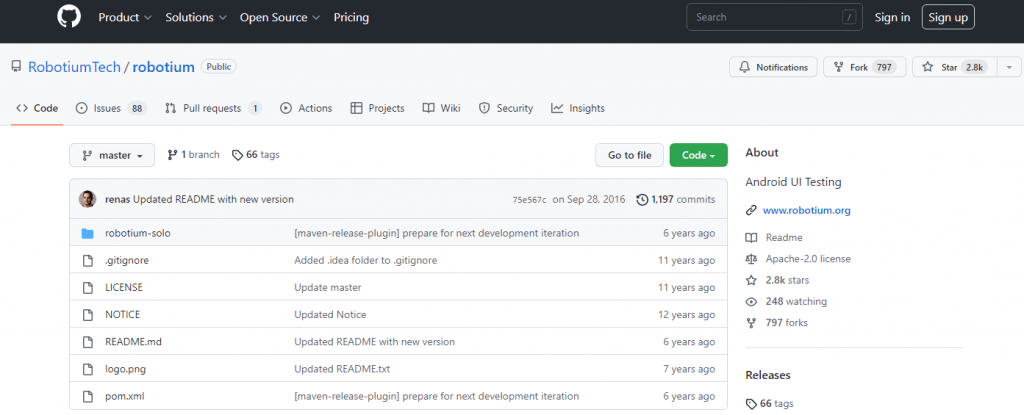This screenshot has width=1024, height=415.
Task: Click the tag icon under Releases
Action: tap(751, 404)
